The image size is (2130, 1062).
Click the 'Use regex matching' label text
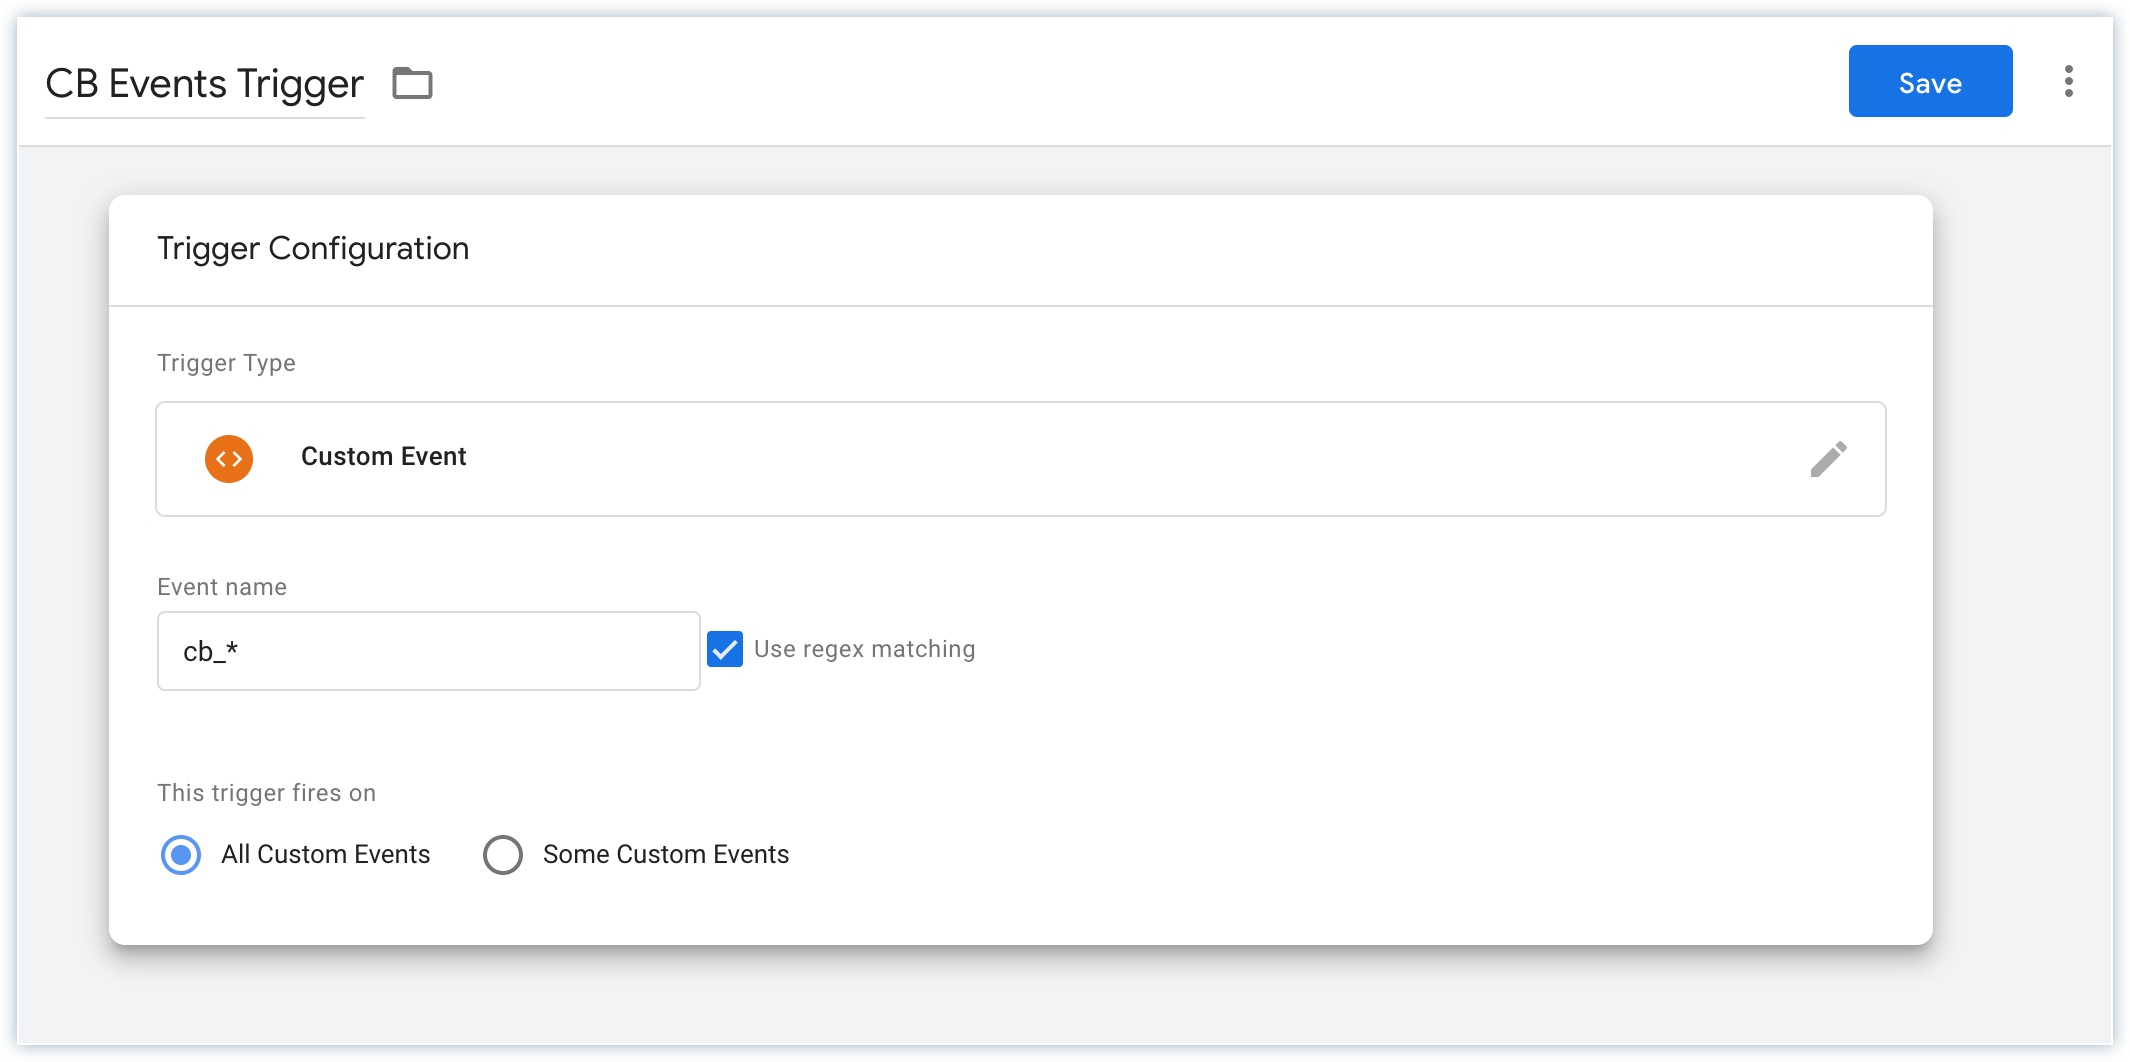point(864,649)
